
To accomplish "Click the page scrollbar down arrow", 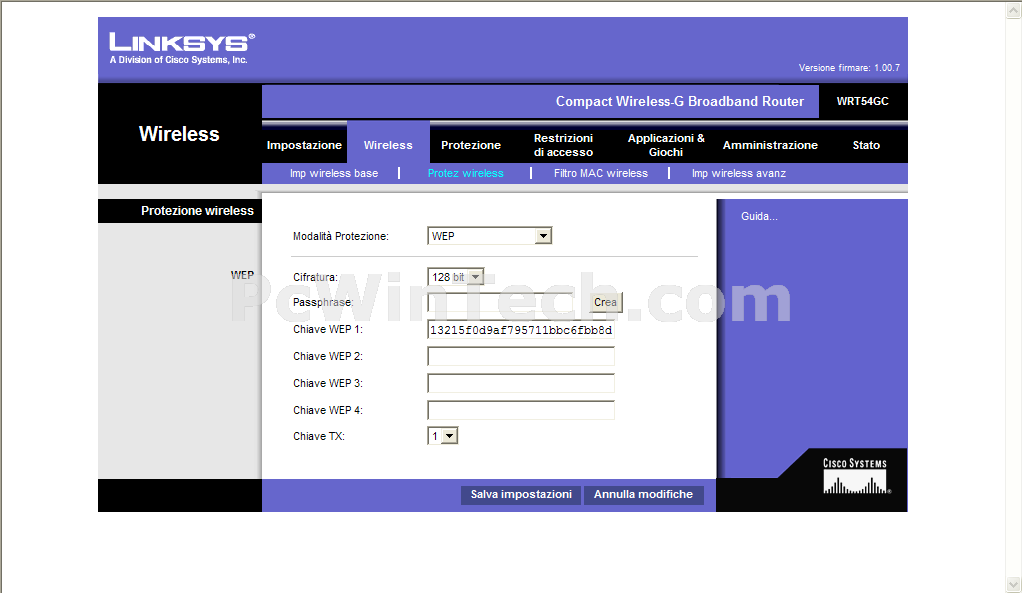I will click(x=1014, y=584).
